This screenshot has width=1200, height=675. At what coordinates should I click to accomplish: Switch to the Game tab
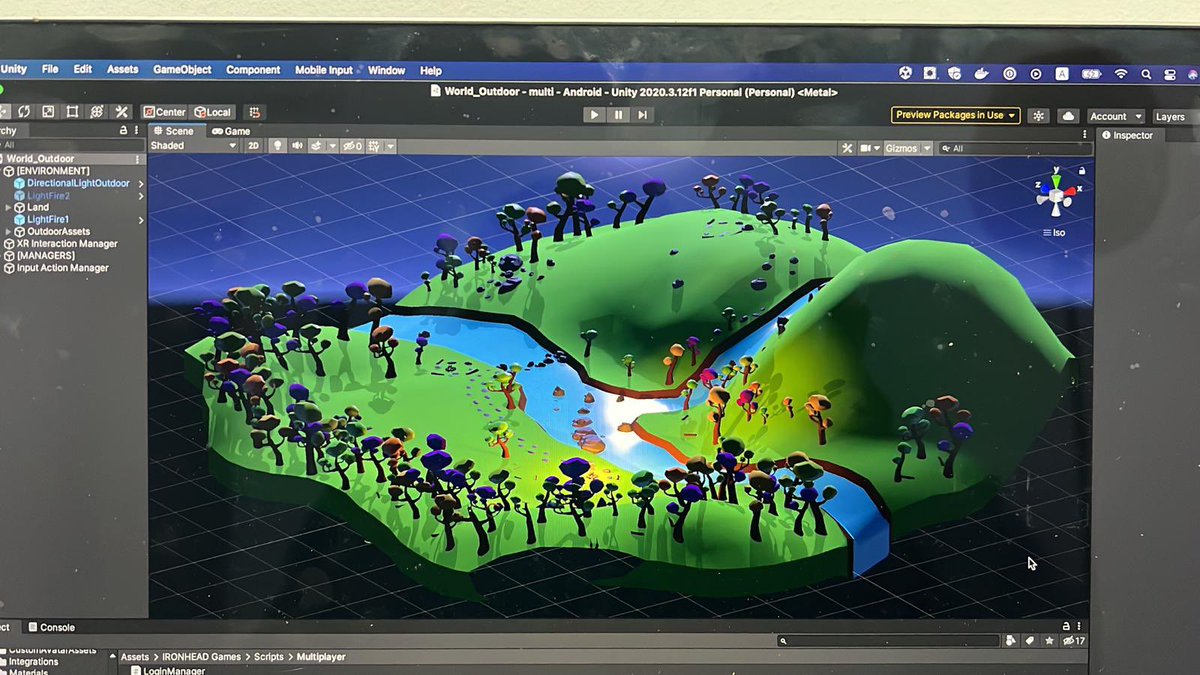(x=230, y=131)
